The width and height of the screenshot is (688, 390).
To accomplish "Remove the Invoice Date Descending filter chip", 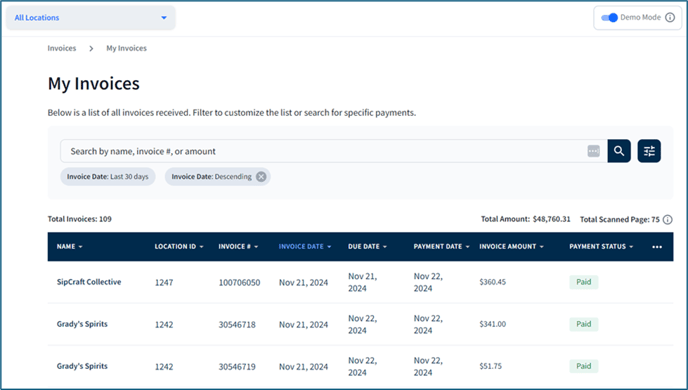I will (261, 177).
